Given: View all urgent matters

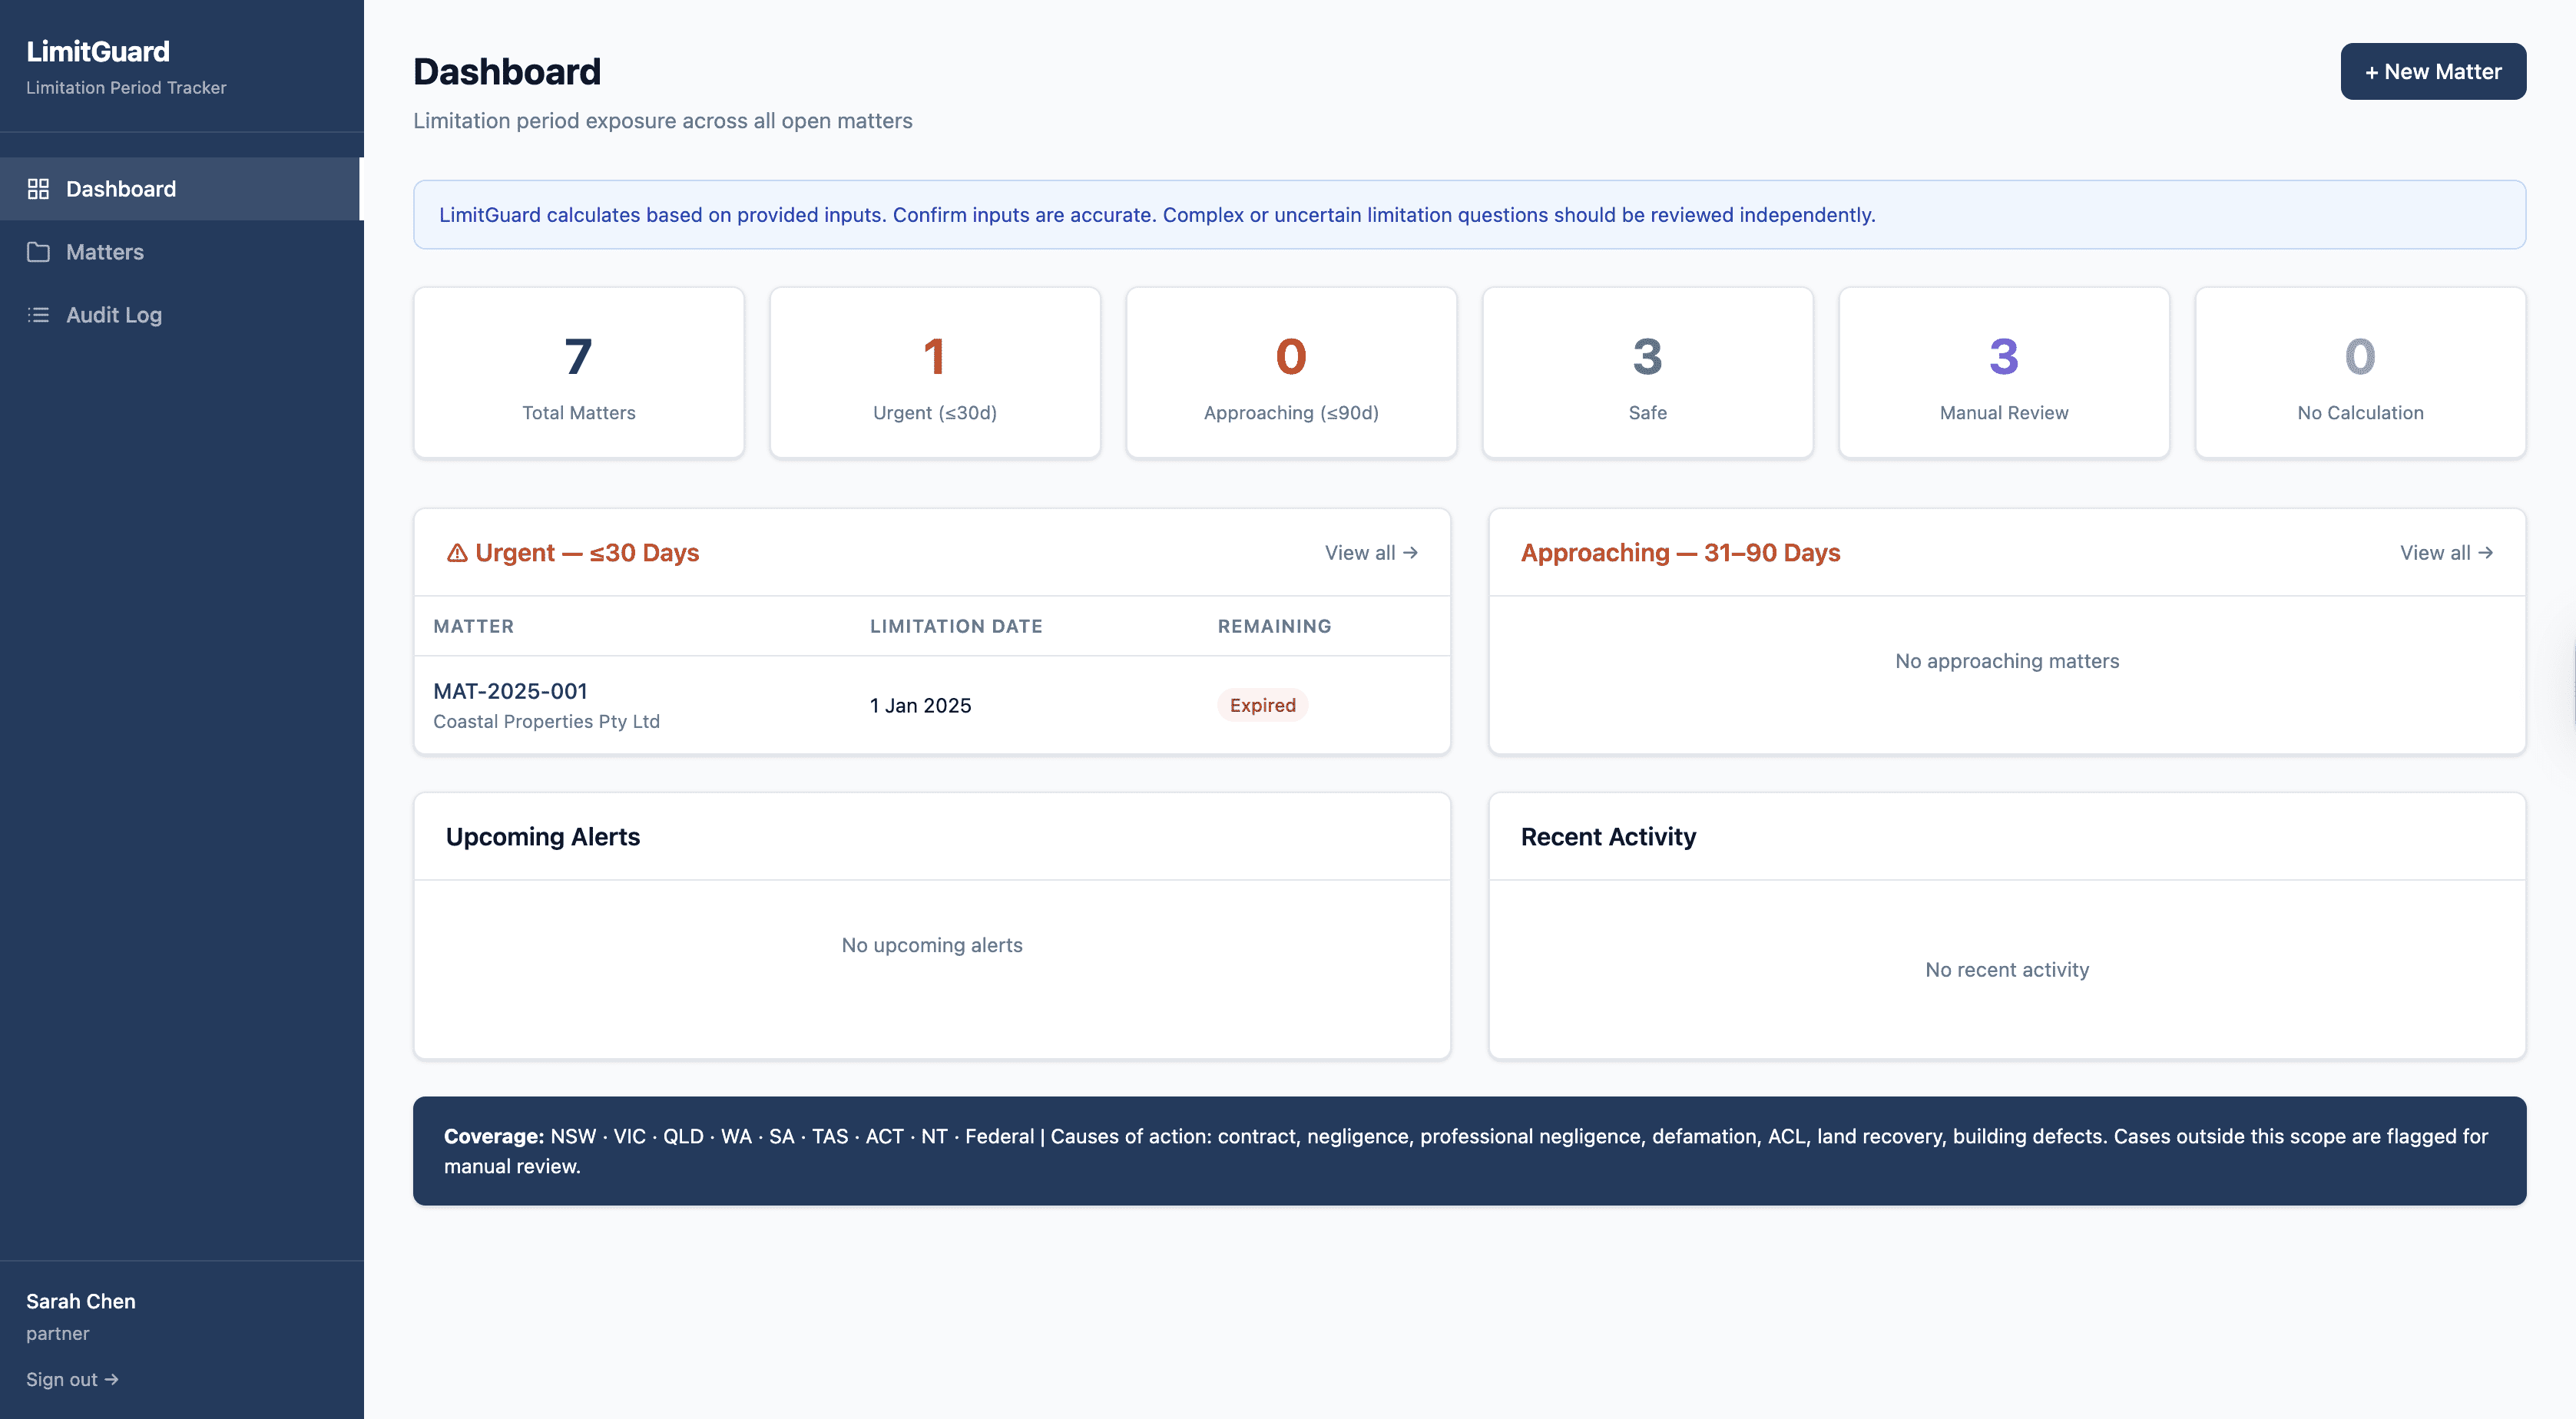Looking at the screenshot, I should pyautogui.click(x=1371, y=552).
